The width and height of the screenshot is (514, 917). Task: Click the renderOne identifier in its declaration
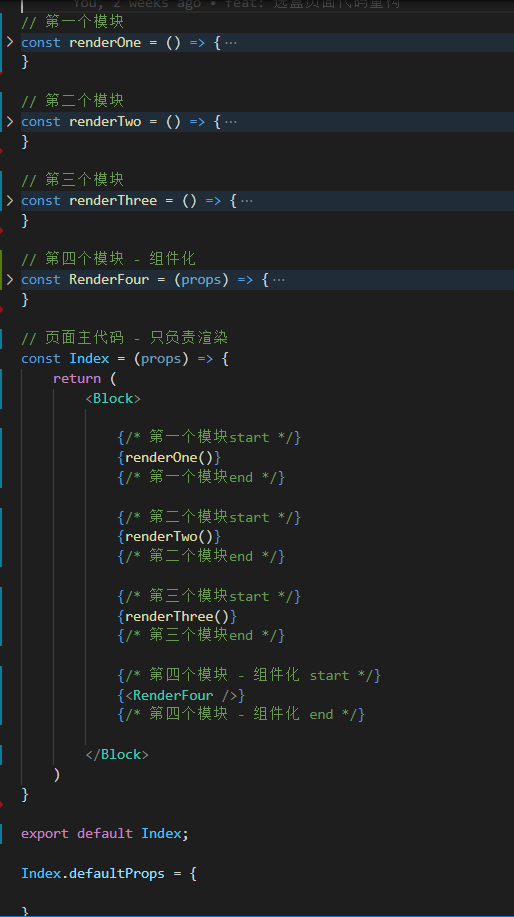[105, 43]
